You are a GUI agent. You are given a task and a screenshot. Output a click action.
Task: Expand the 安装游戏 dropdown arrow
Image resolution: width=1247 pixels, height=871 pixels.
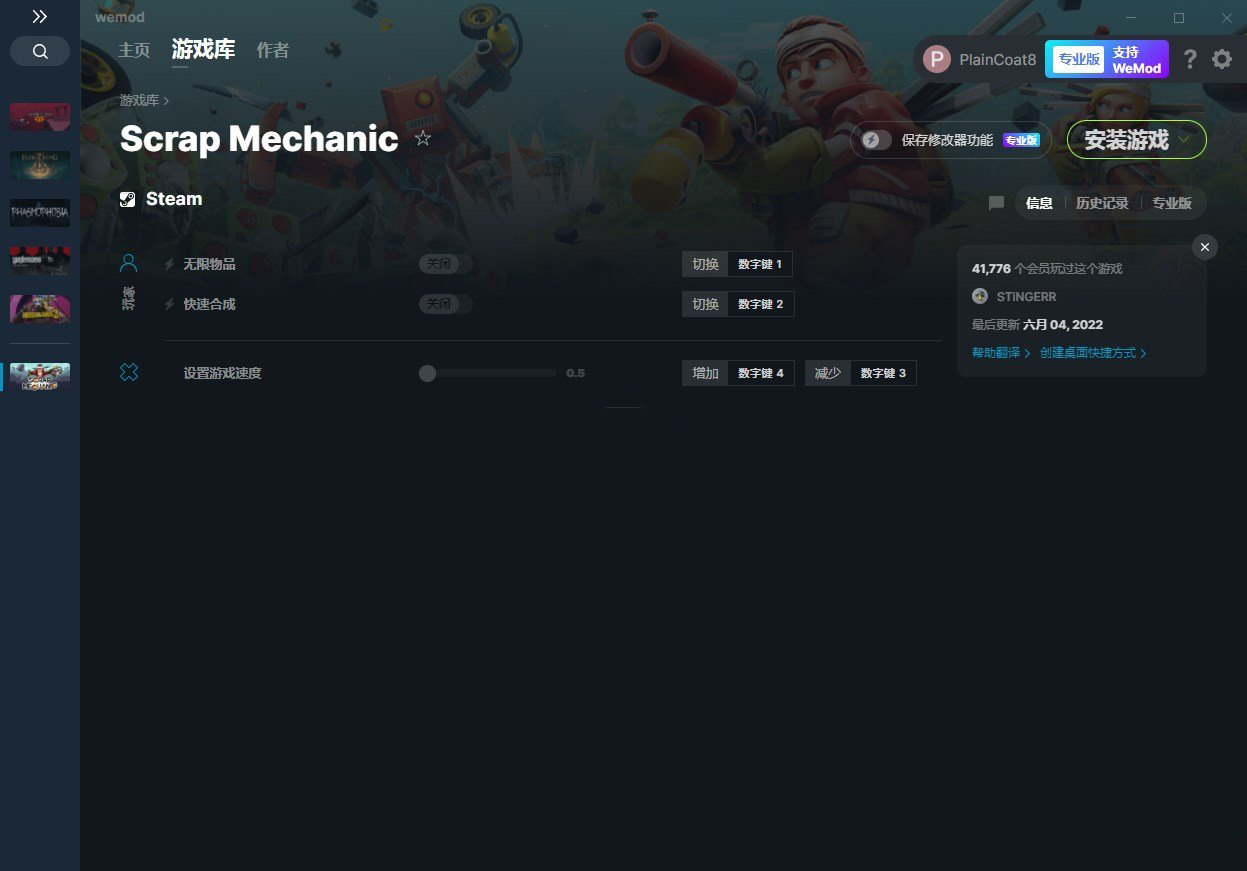click(x=1185, y=140)
